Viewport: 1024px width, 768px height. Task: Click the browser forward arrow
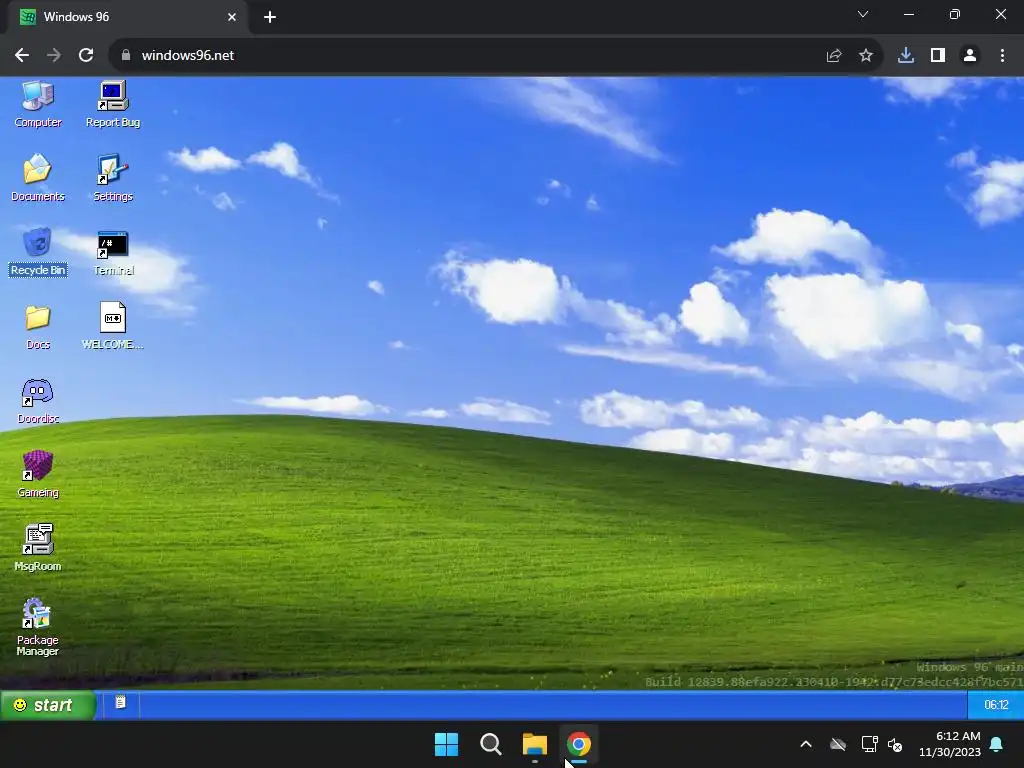(x=54, y=56)
